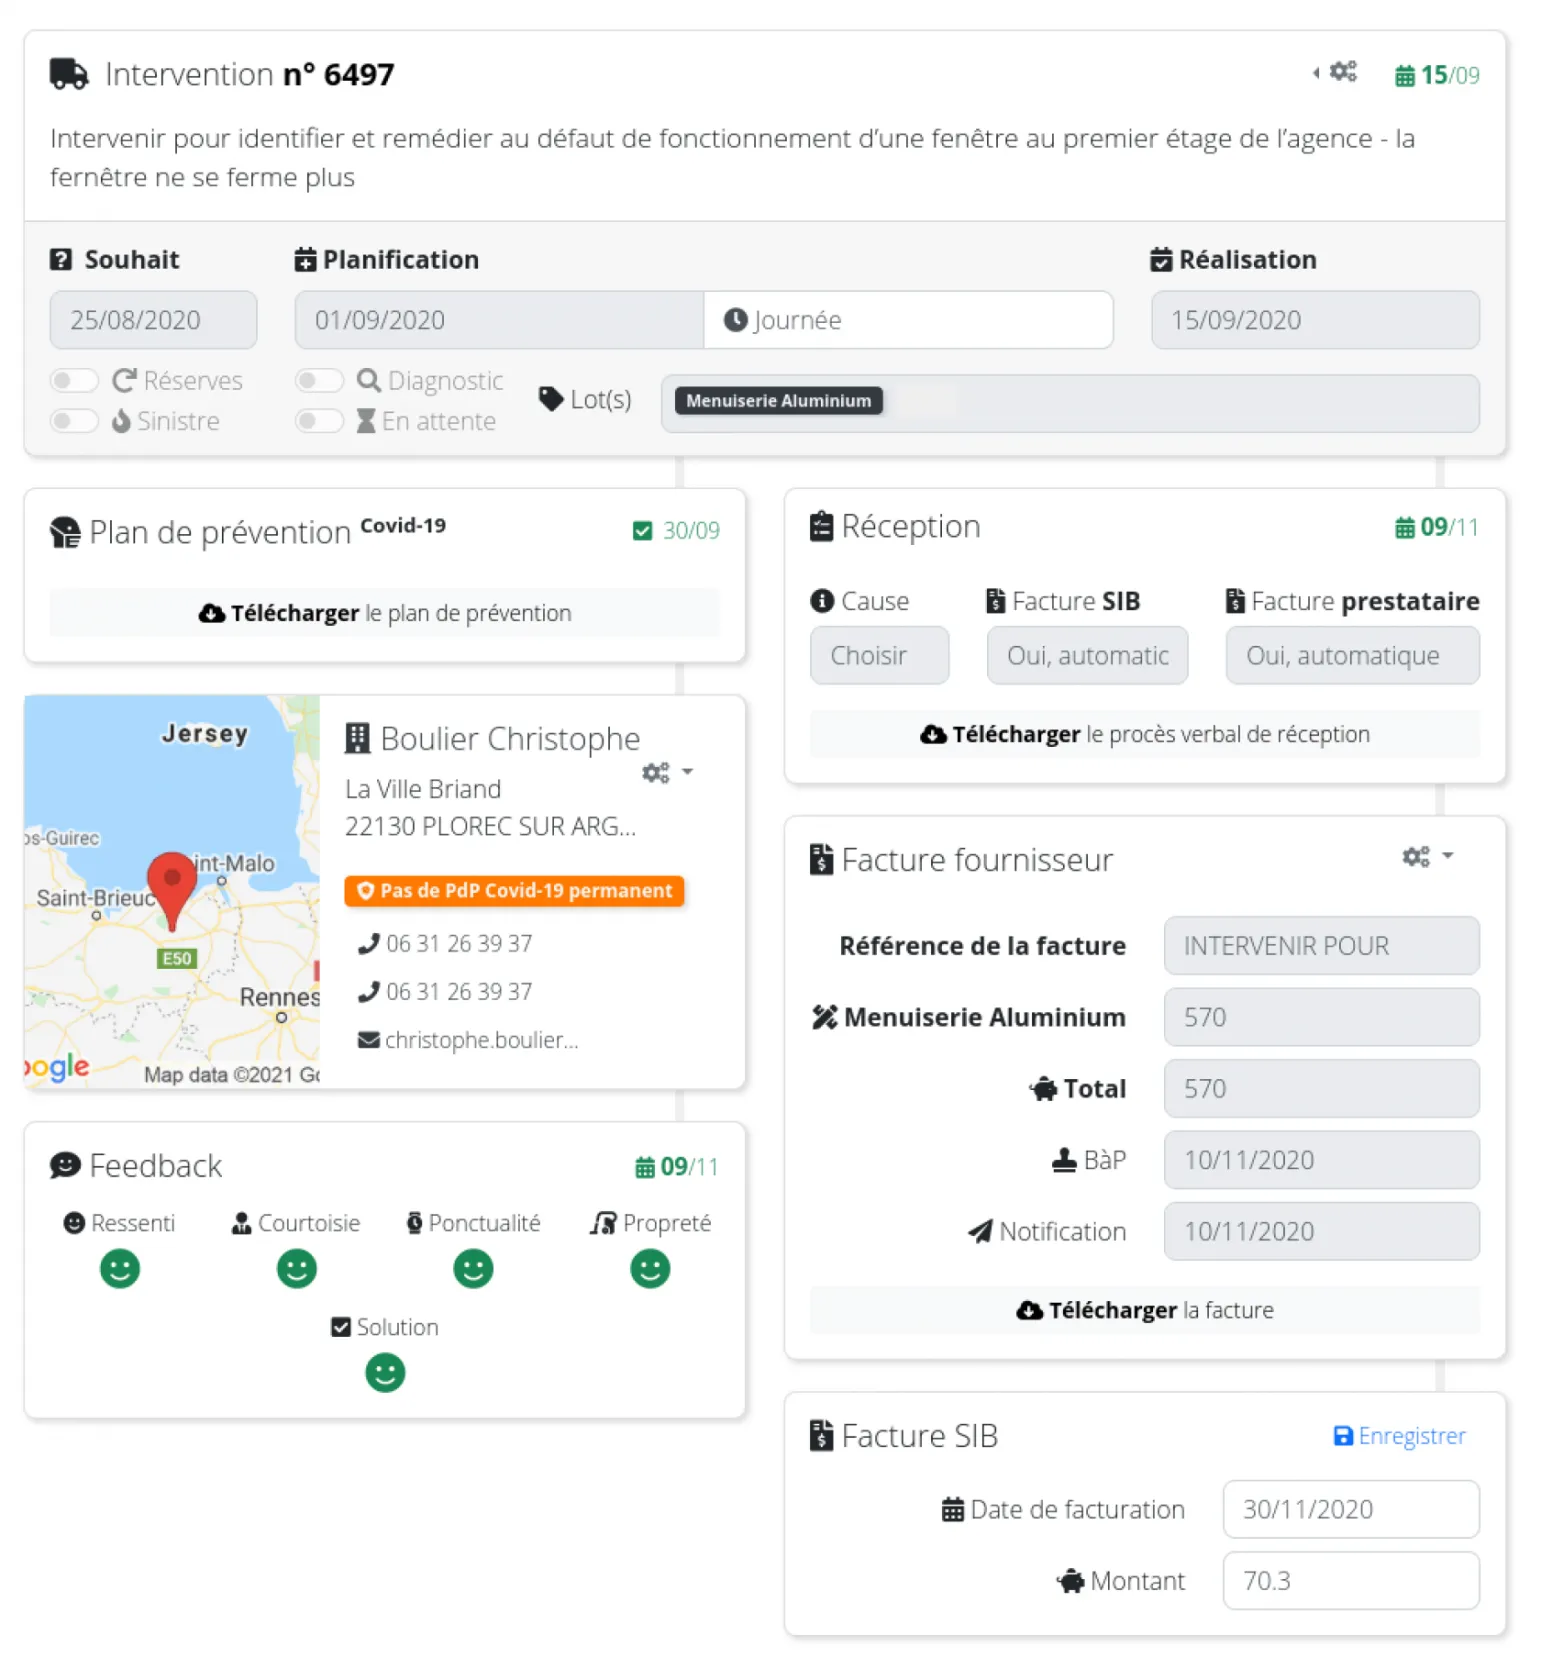Click the Feedback calendar icon dated 09/11

point(645,1167)
